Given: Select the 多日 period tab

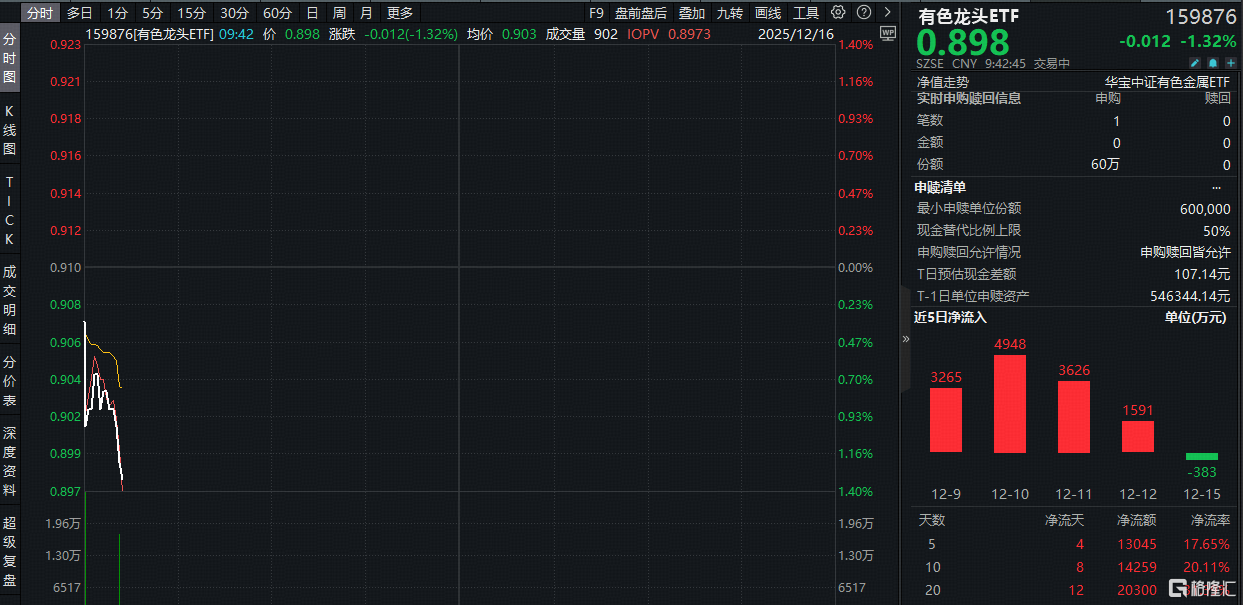Looking at the screenshot, I should (x=80, y=13).
